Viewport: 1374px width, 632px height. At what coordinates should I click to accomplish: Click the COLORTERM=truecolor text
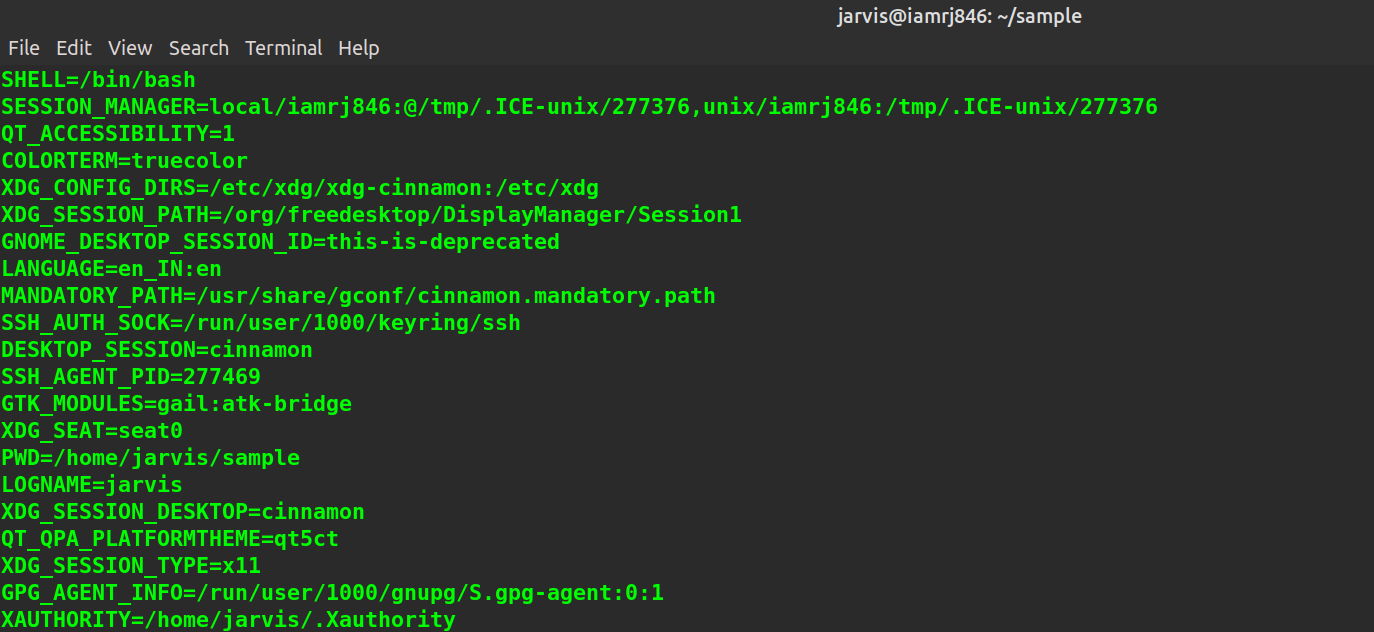[123, 160]
